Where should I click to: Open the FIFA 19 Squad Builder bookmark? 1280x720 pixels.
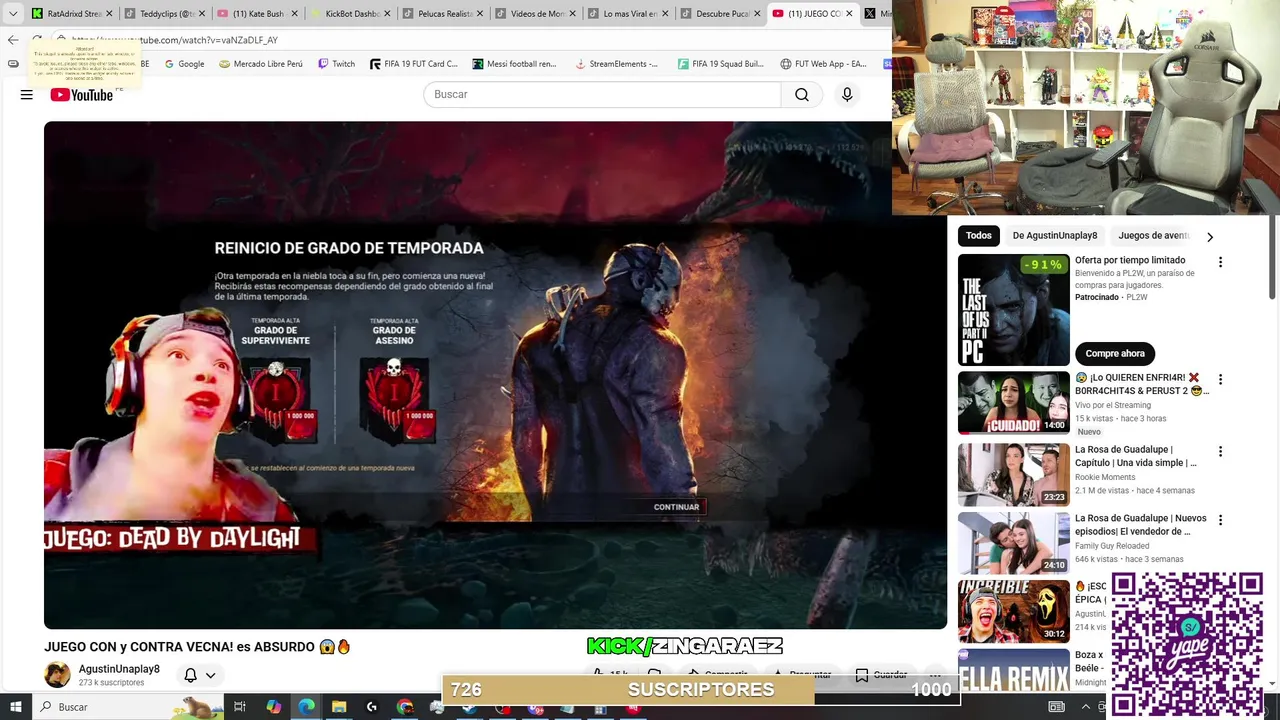coord(720,64)
